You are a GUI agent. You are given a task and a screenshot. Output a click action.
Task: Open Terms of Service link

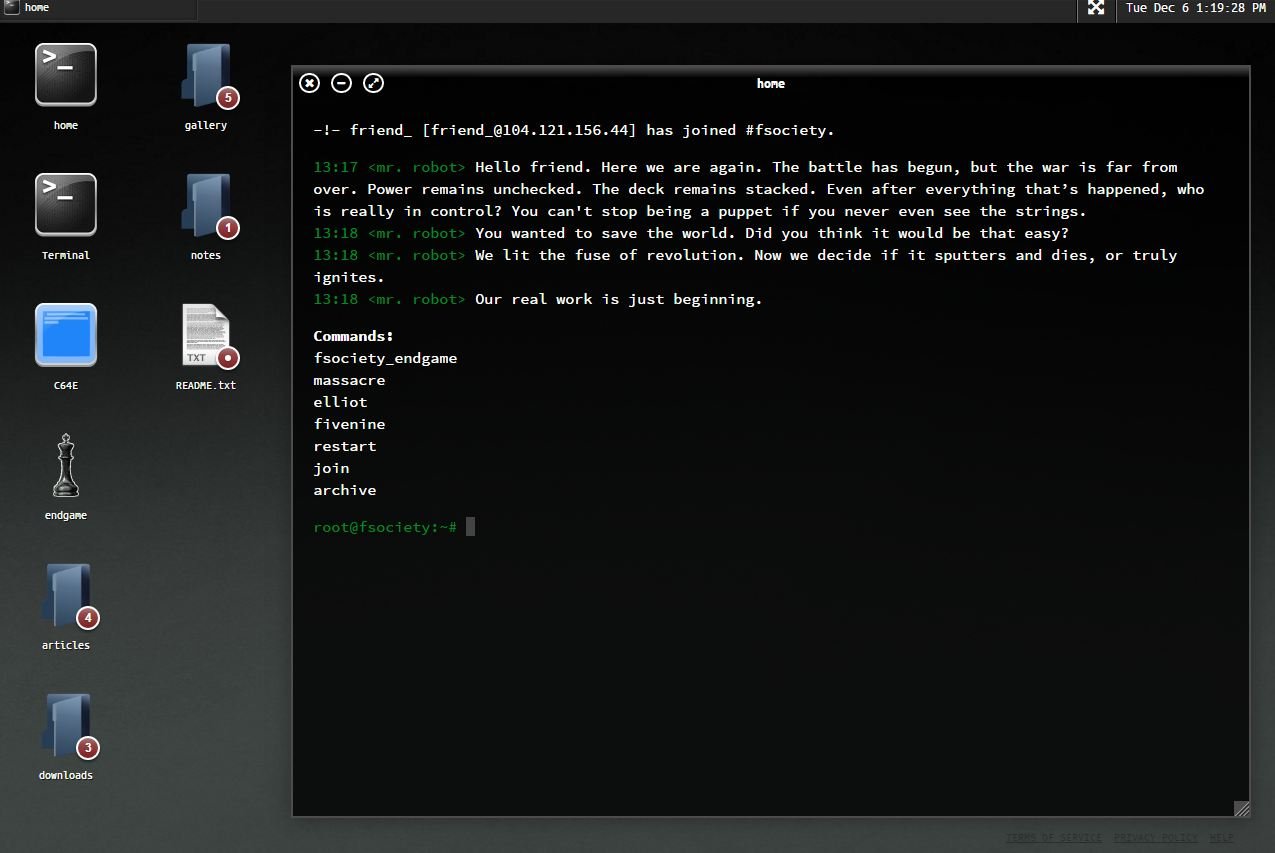coord(1053,838)
